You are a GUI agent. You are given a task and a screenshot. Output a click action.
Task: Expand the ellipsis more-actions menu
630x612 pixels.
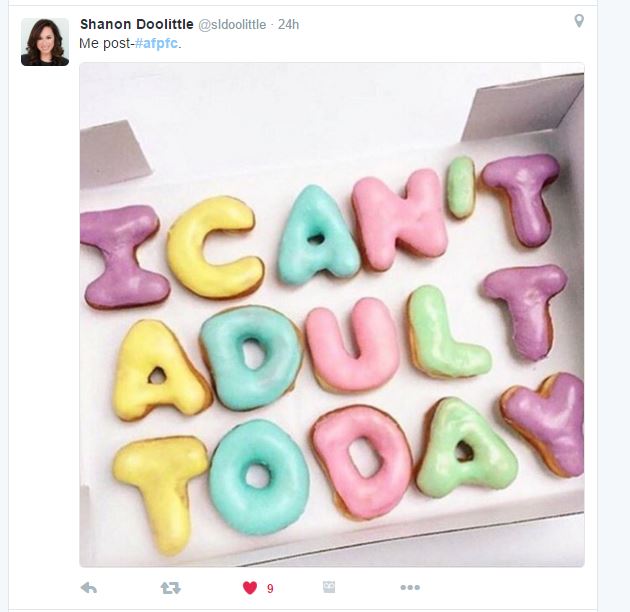(x=410, y=587)
